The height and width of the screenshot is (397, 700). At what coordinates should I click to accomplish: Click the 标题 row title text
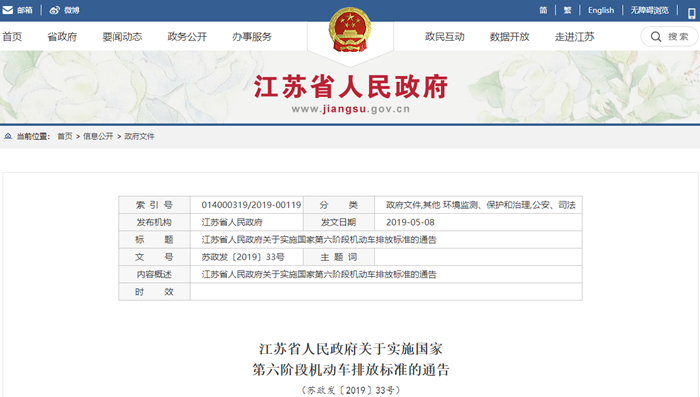point(319,240)
